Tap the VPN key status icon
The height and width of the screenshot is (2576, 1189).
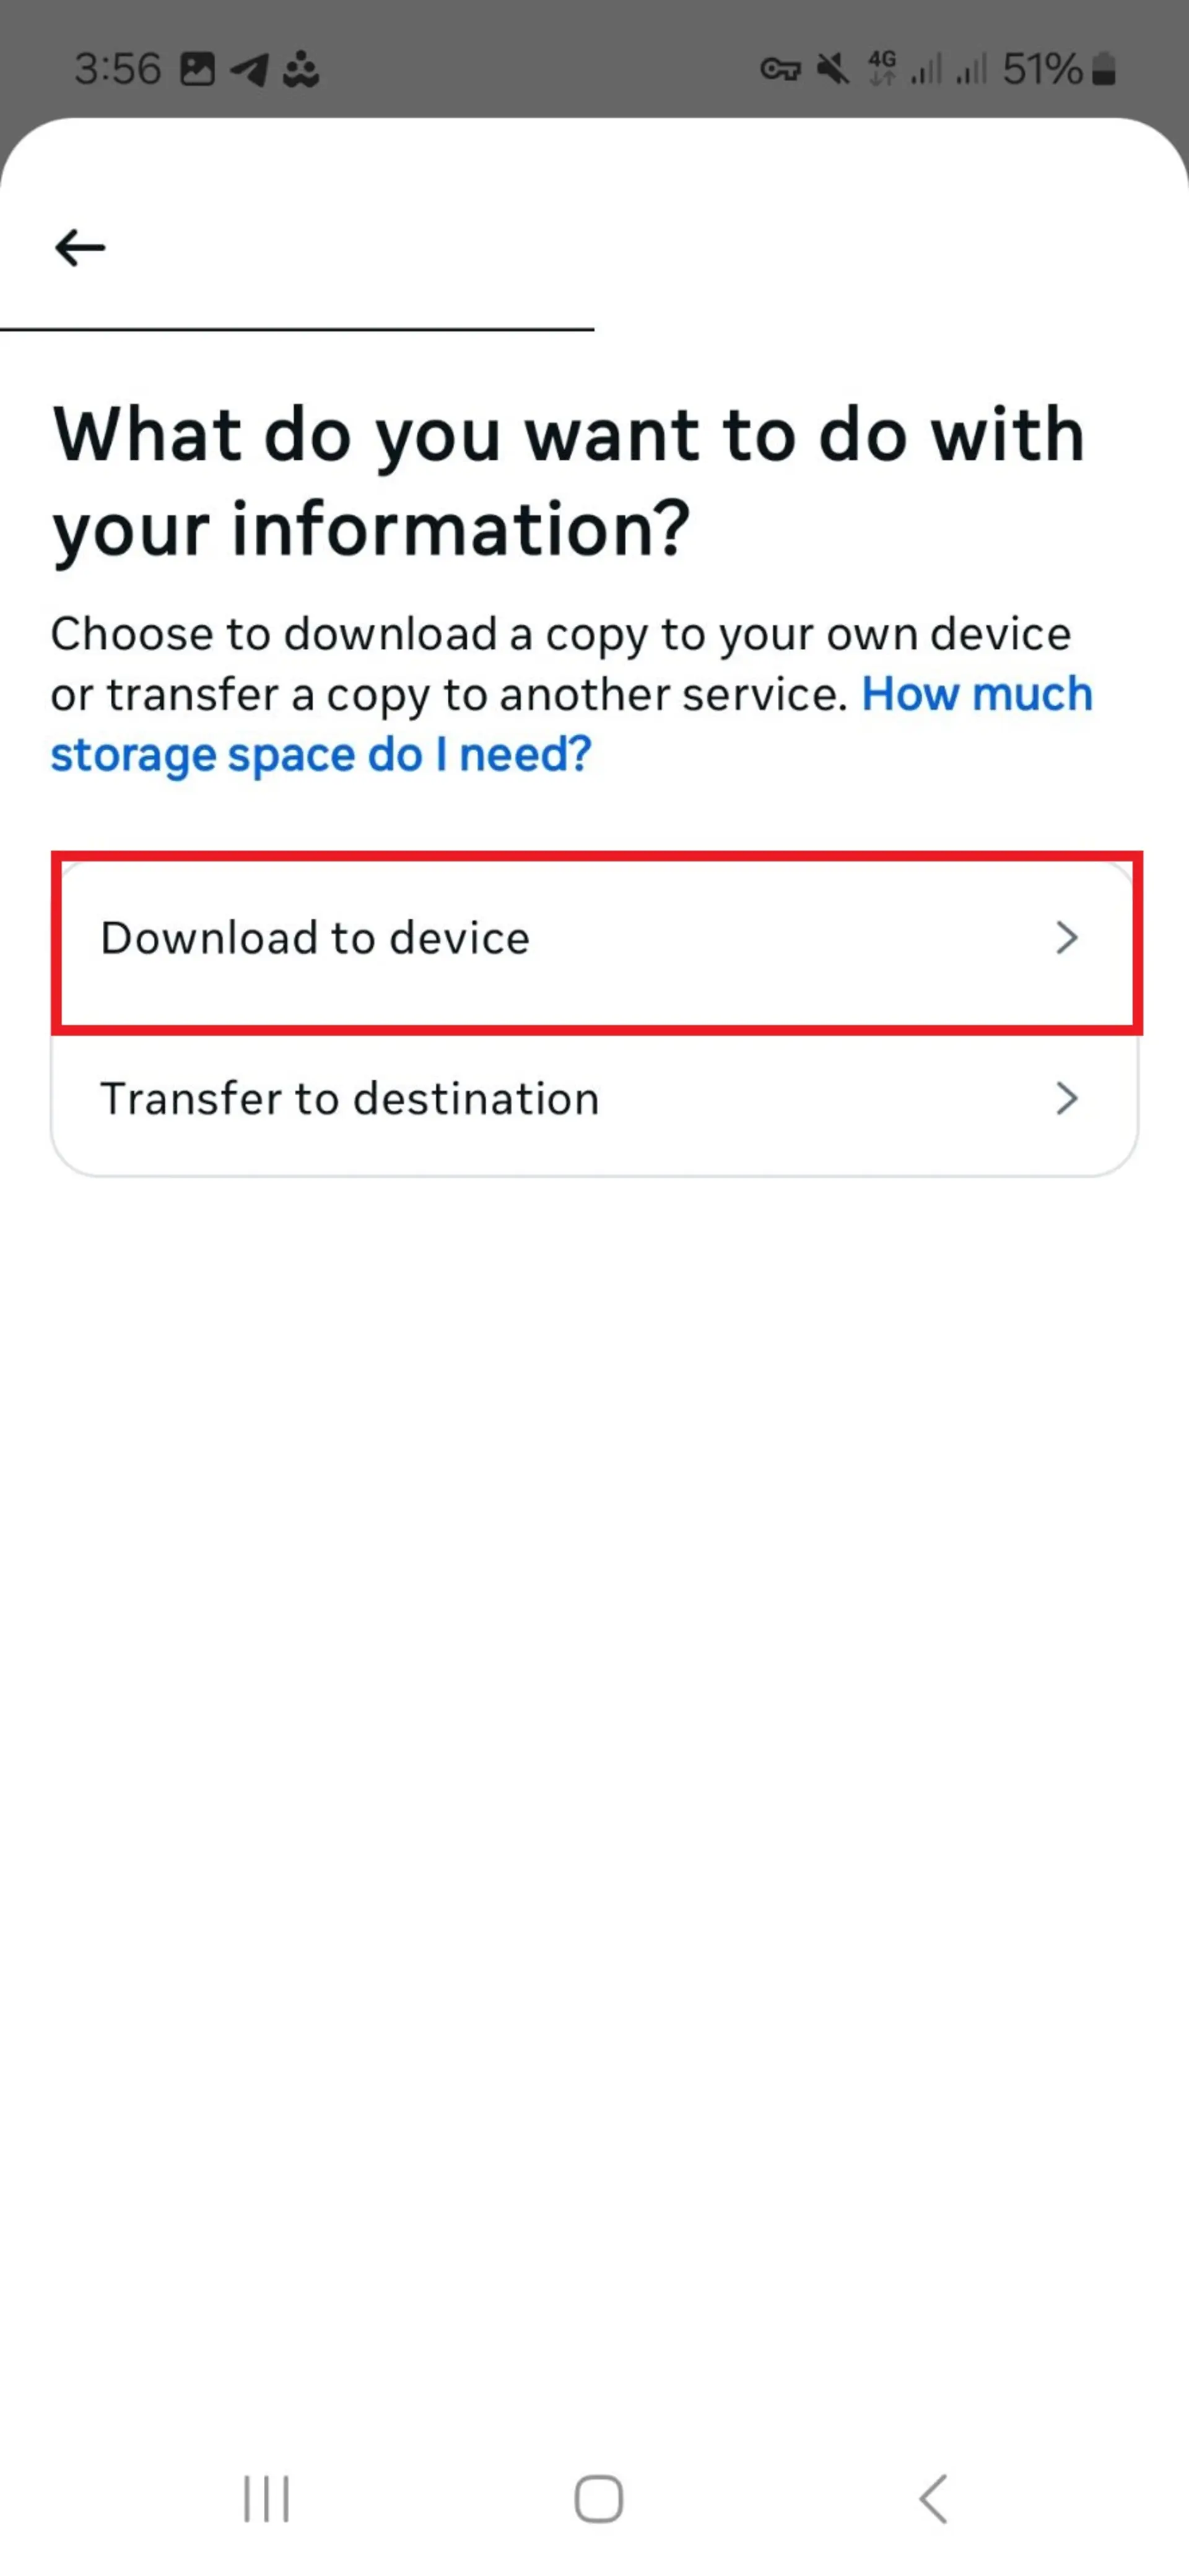click(x=780, y=69)
